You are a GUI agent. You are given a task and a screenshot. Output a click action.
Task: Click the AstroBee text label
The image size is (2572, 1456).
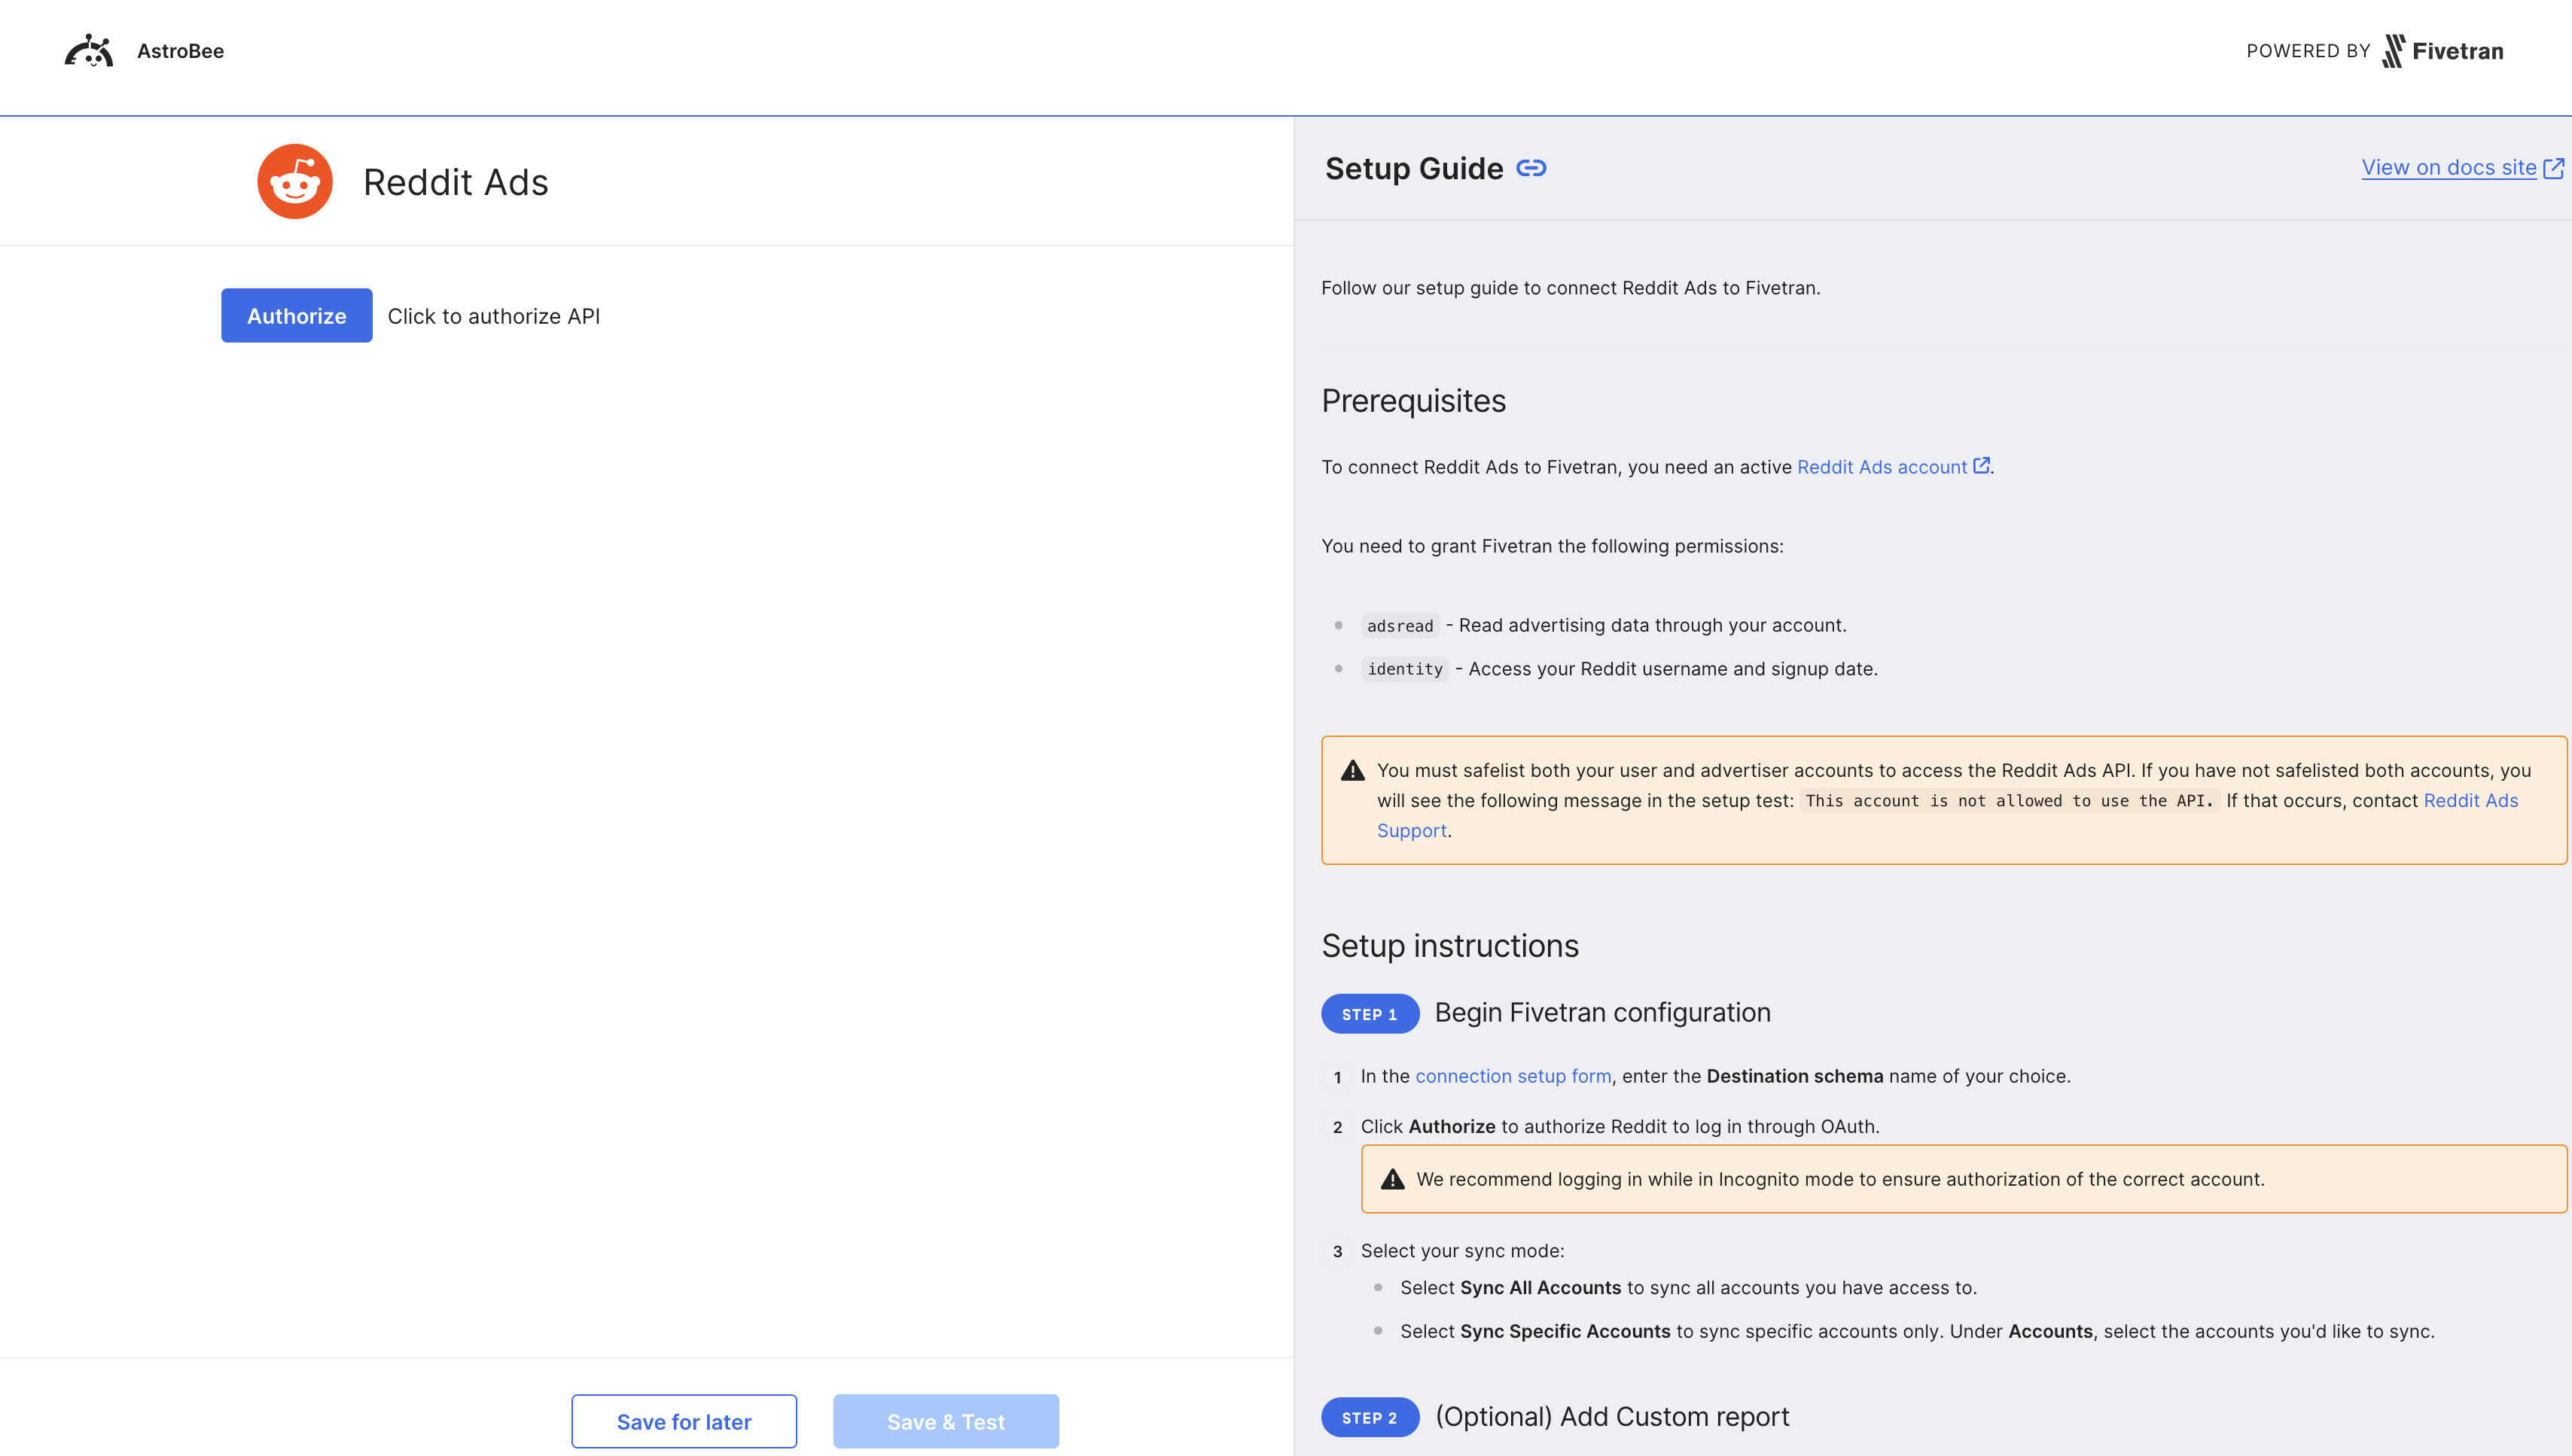point(180,50)
